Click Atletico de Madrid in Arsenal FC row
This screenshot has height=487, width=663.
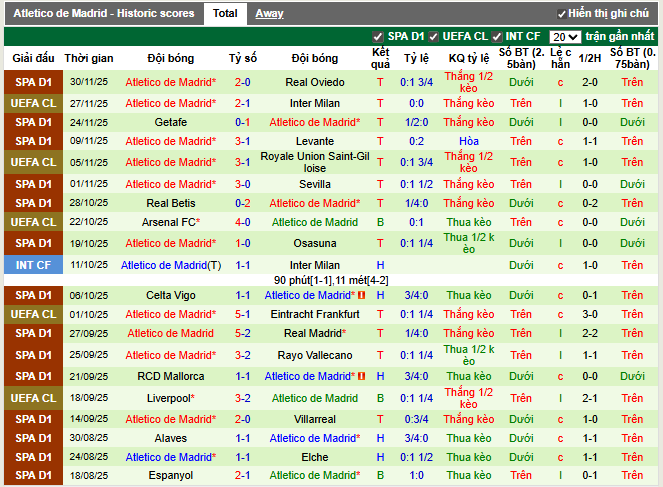[x=315, y=222]
